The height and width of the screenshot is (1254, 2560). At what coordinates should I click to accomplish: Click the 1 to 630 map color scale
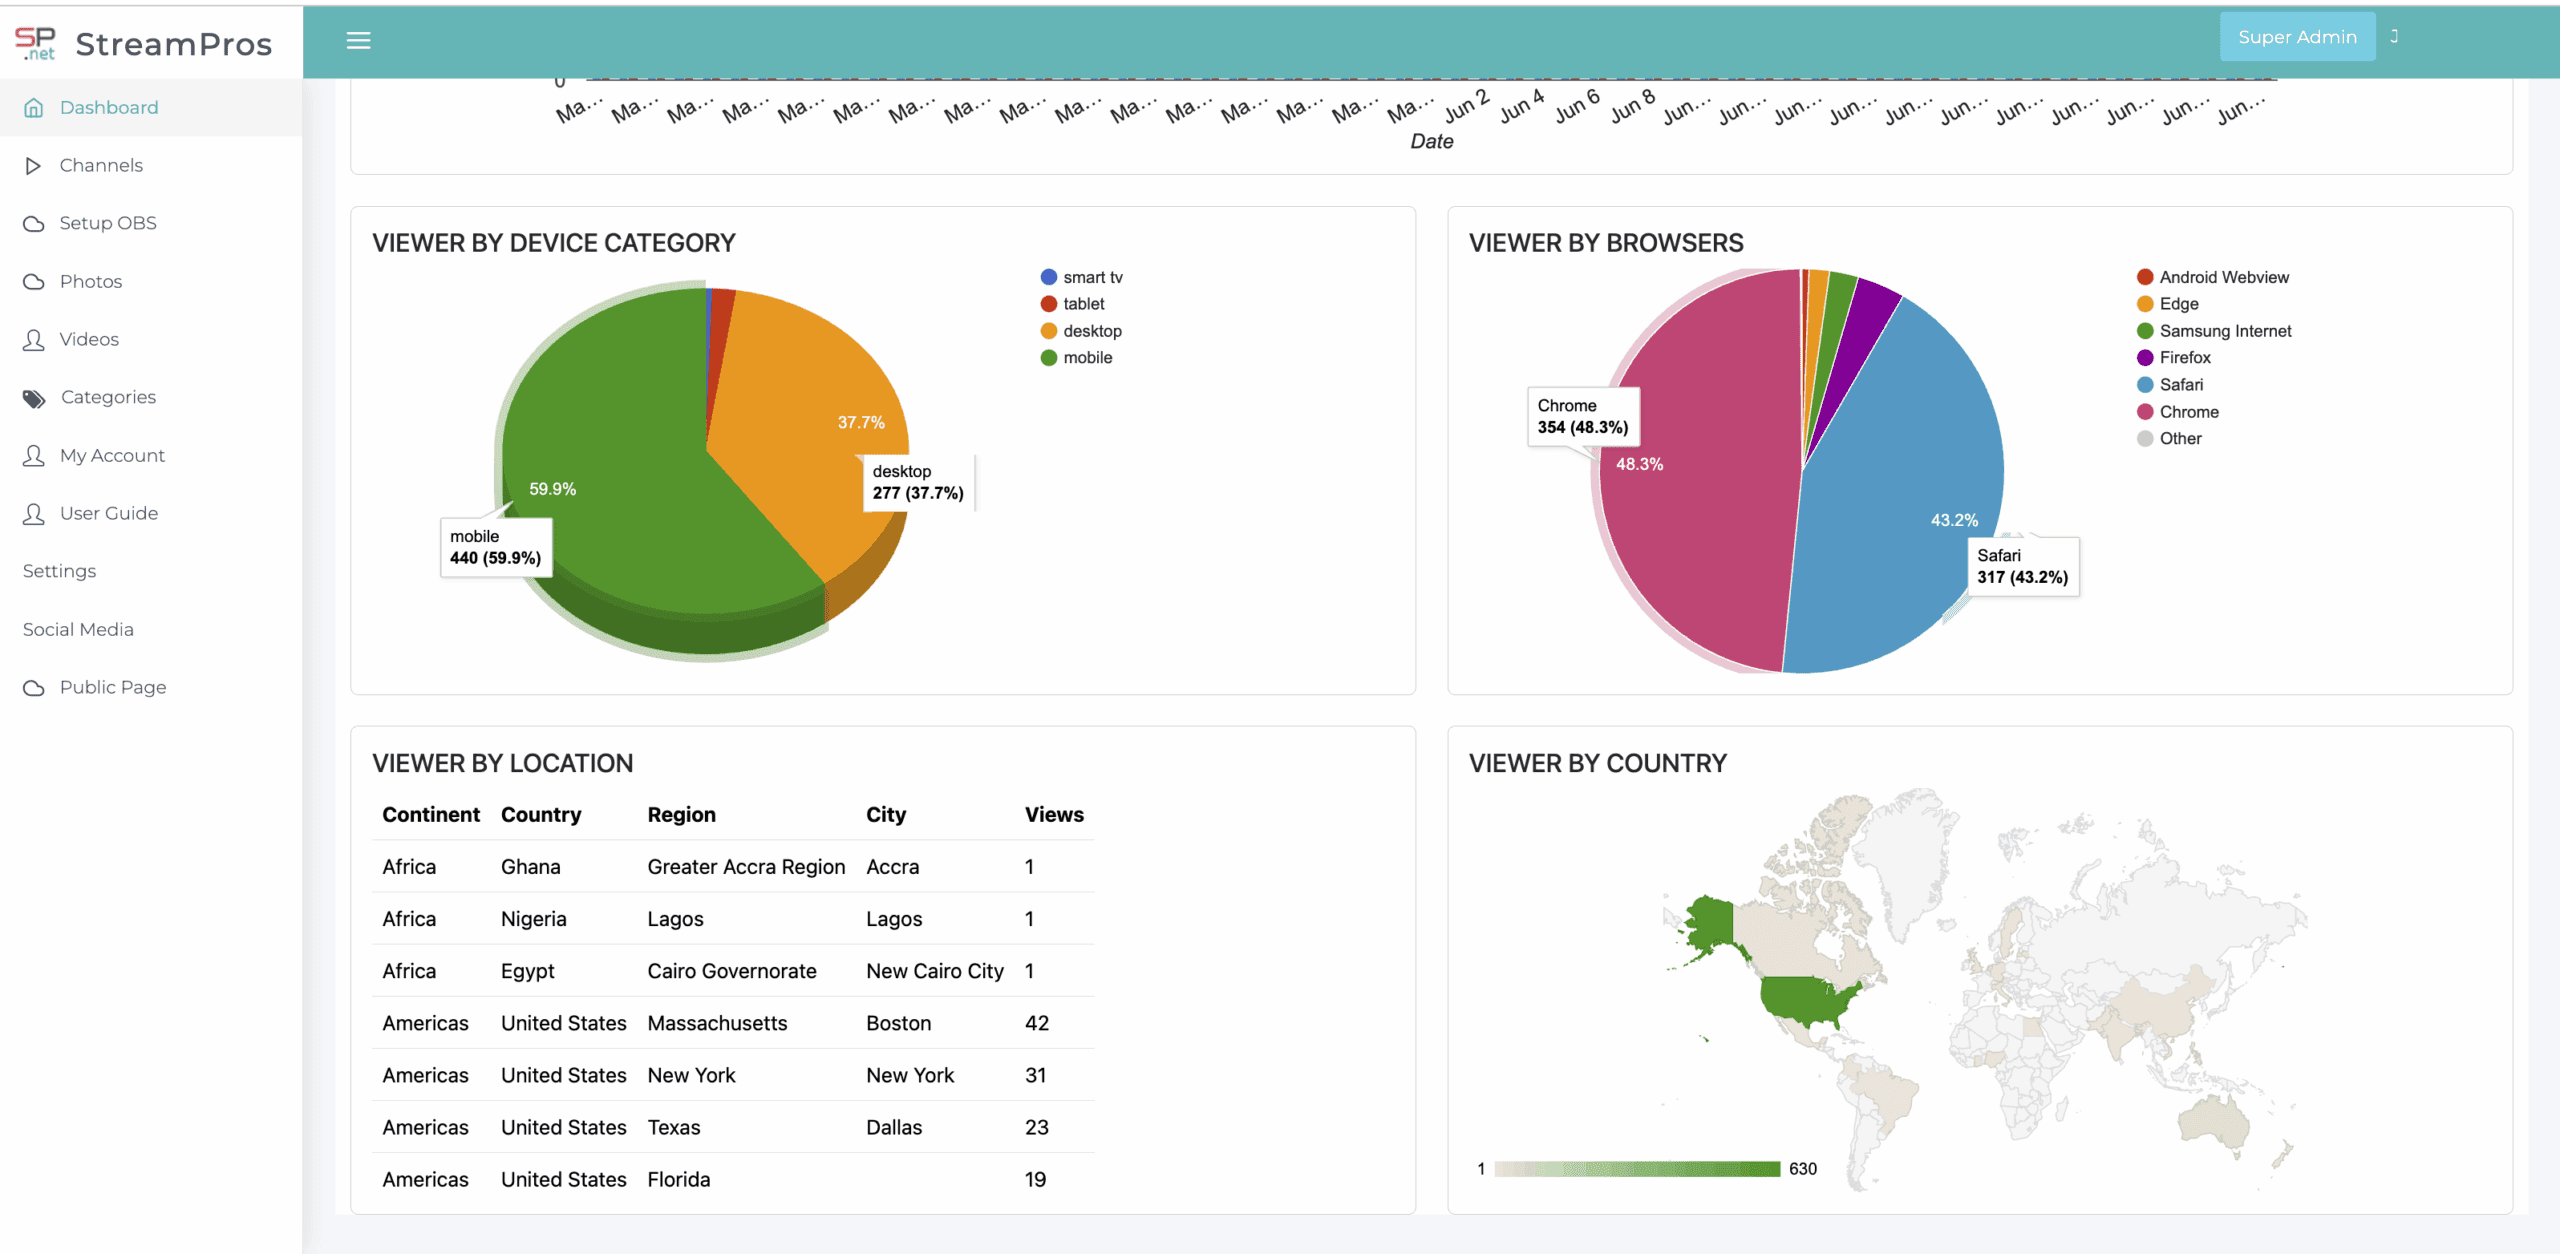1637,1169
